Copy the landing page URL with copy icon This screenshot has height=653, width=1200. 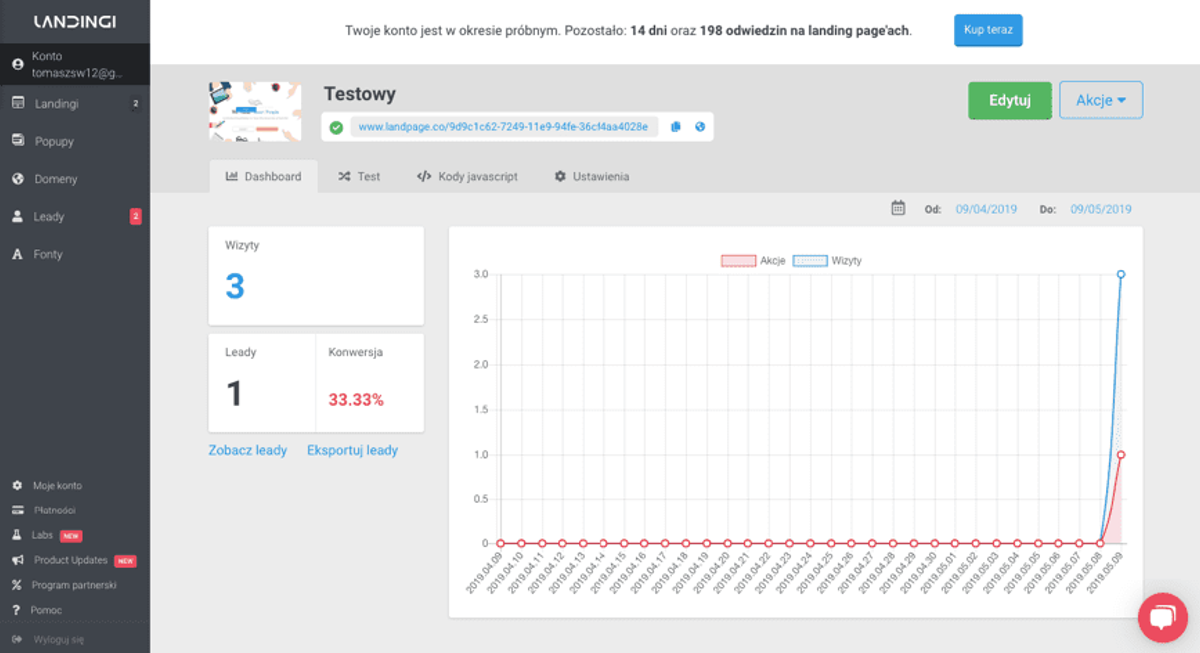pos(676,127)
